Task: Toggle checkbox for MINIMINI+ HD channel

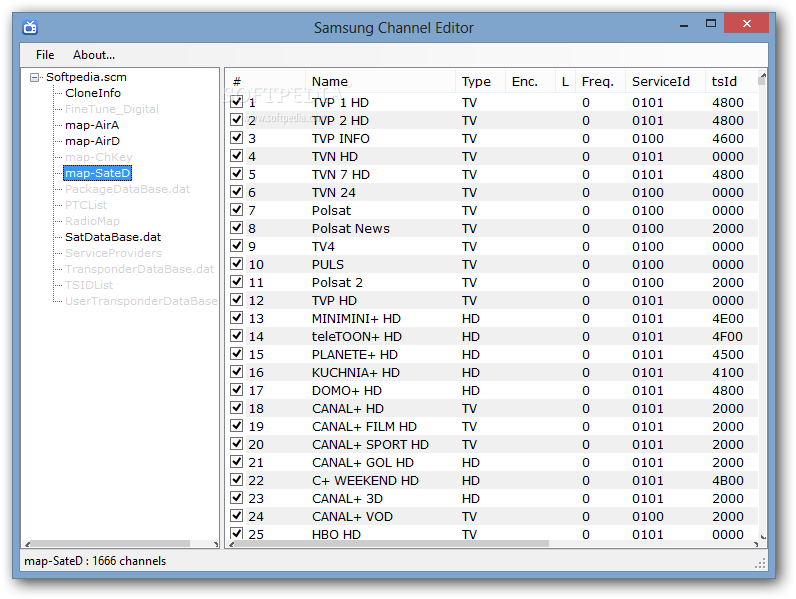Action: 237,318
